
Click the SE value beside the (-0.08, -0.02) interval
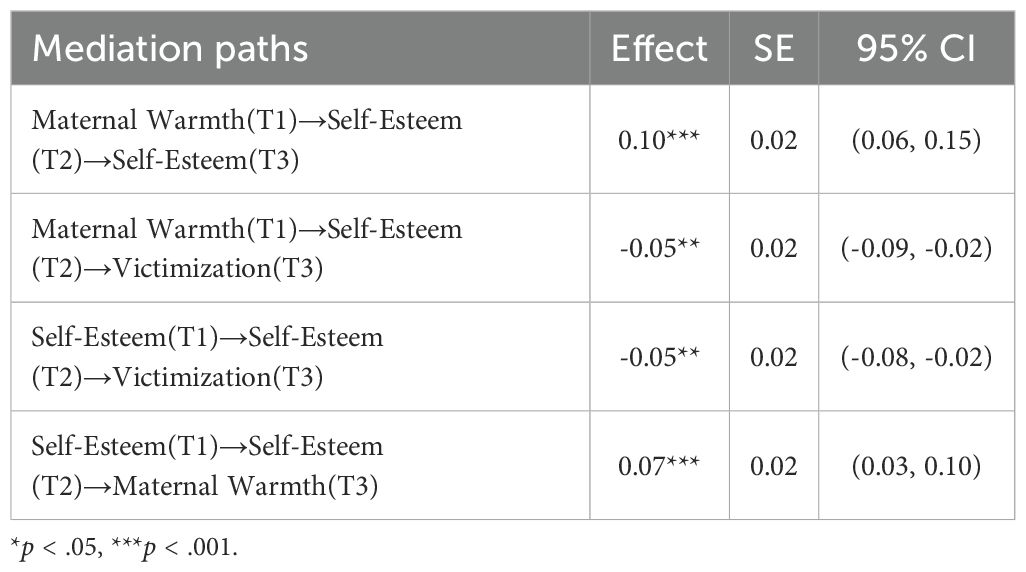[774, 357]
